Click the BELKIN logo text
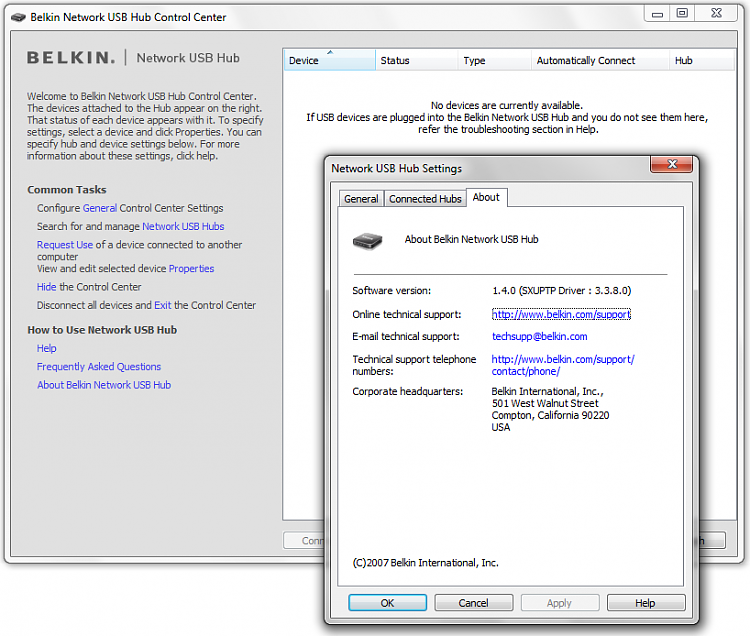Image resolution: width=750 pixels, height=636 pixels. click(x=71, y=58)
